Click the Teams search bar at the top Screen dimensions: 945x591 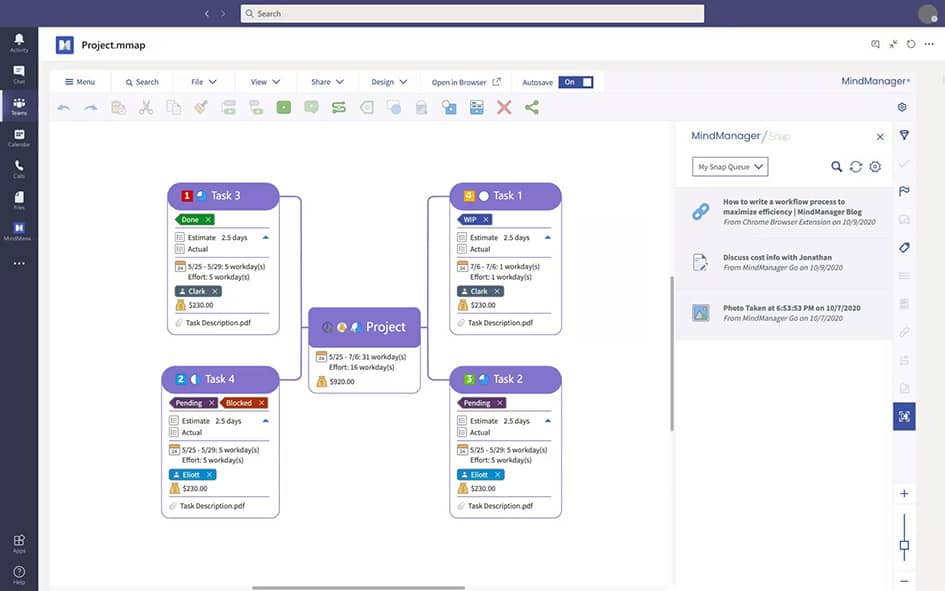pos(470,13)
